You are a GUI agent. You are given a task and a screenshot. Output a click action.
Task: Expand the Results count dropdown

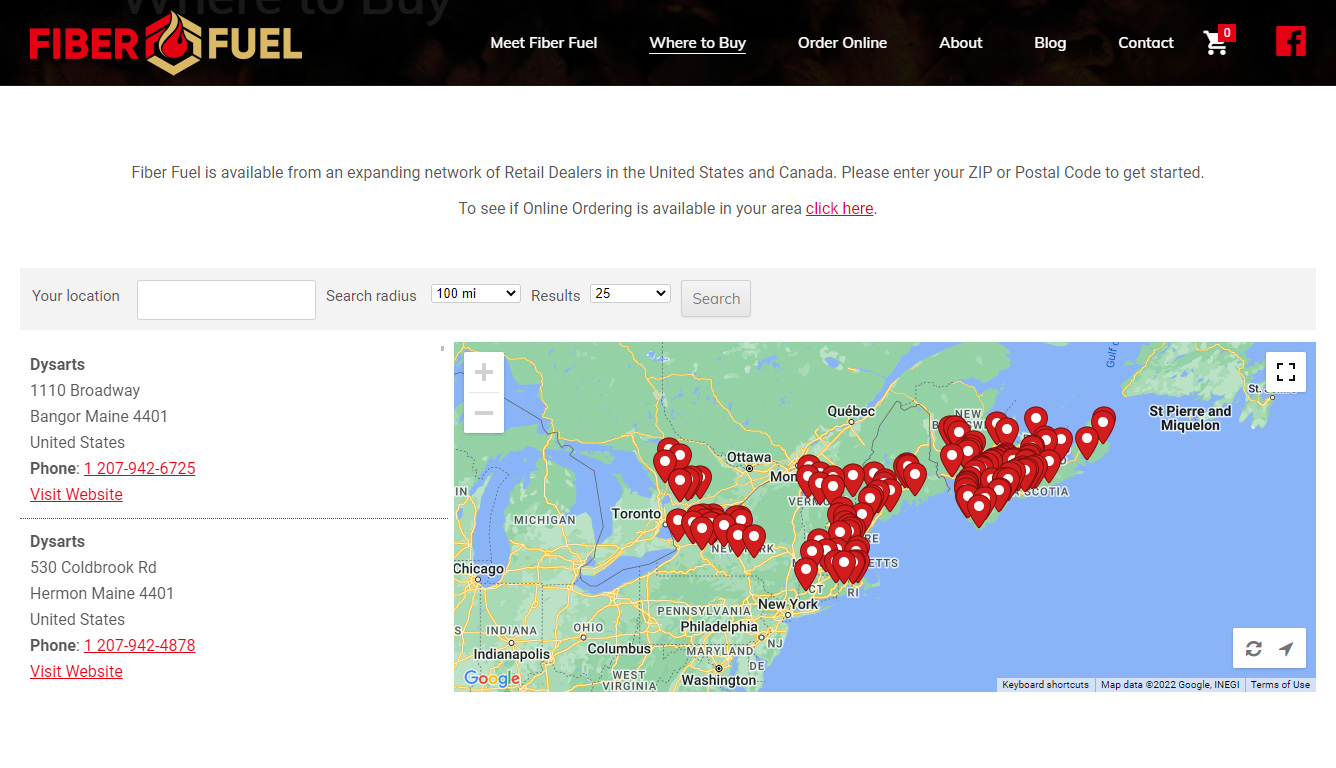pyautogui.click(x=630, y=293)
